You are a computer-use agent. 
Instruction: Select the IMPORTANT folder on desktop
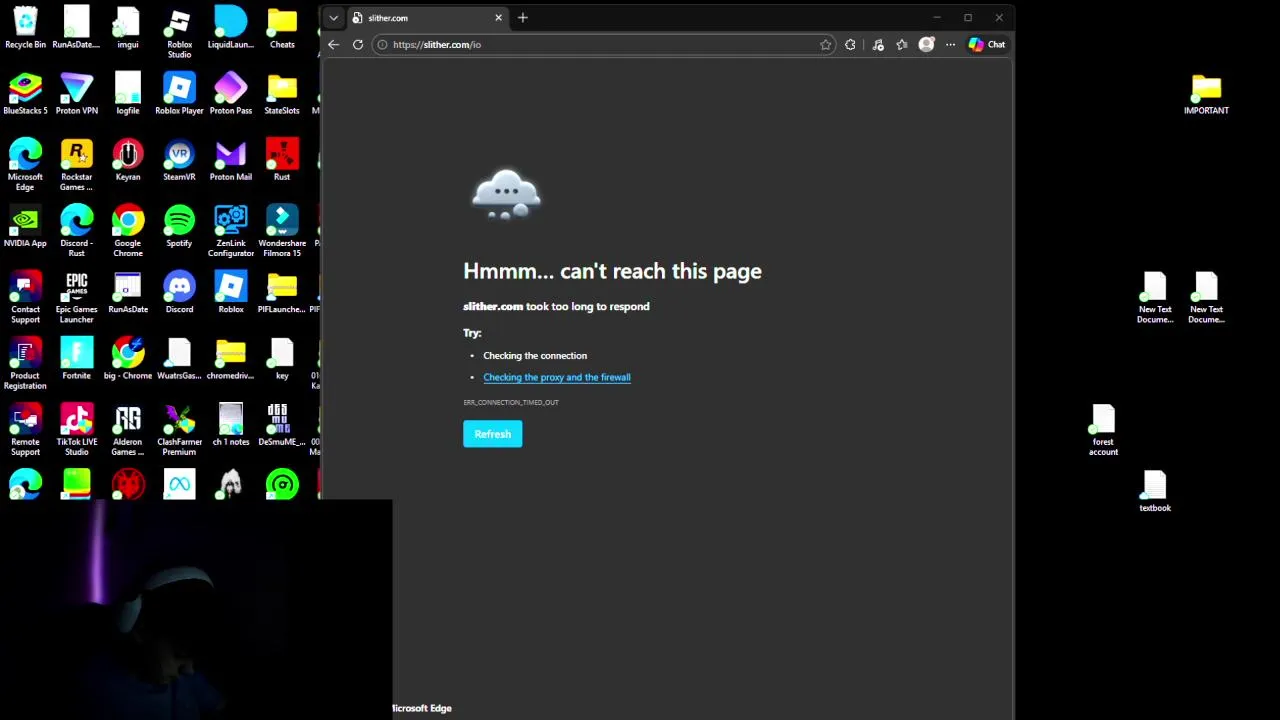click(1206, 94)
